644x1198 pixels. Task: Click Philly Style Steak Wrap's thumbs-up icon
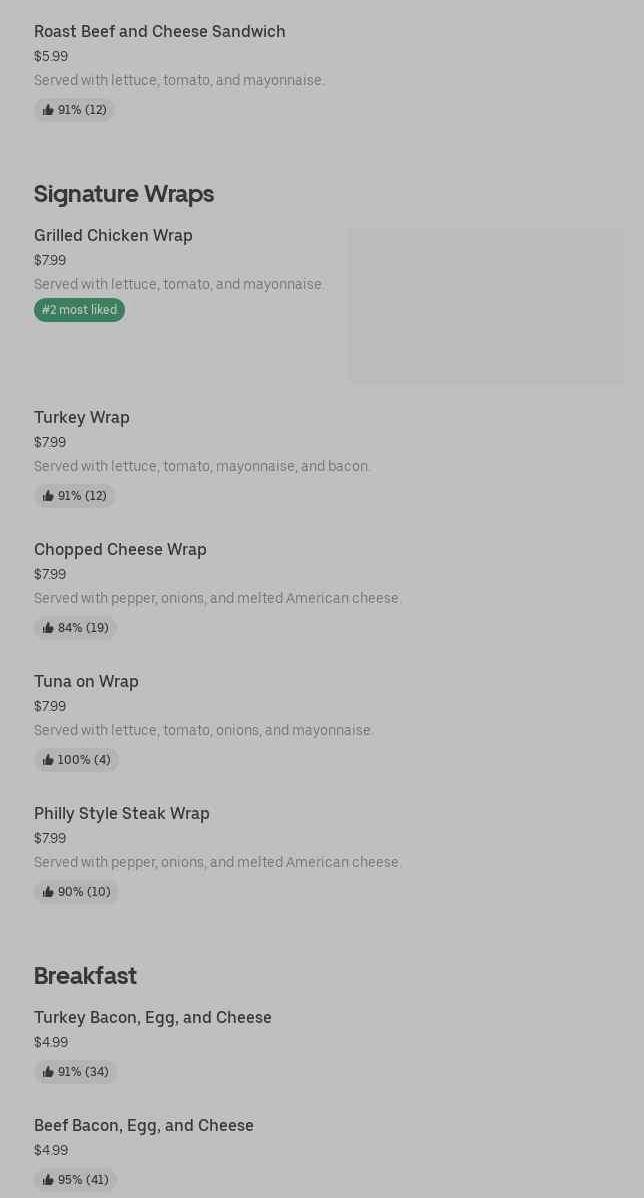[48, 892]
